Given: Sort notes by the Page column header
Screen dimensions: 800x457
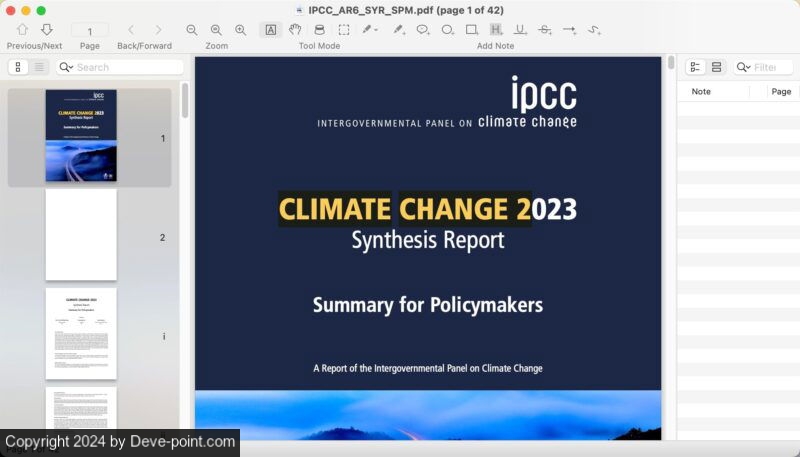Looking at the screenshot, I should [781, 91].
